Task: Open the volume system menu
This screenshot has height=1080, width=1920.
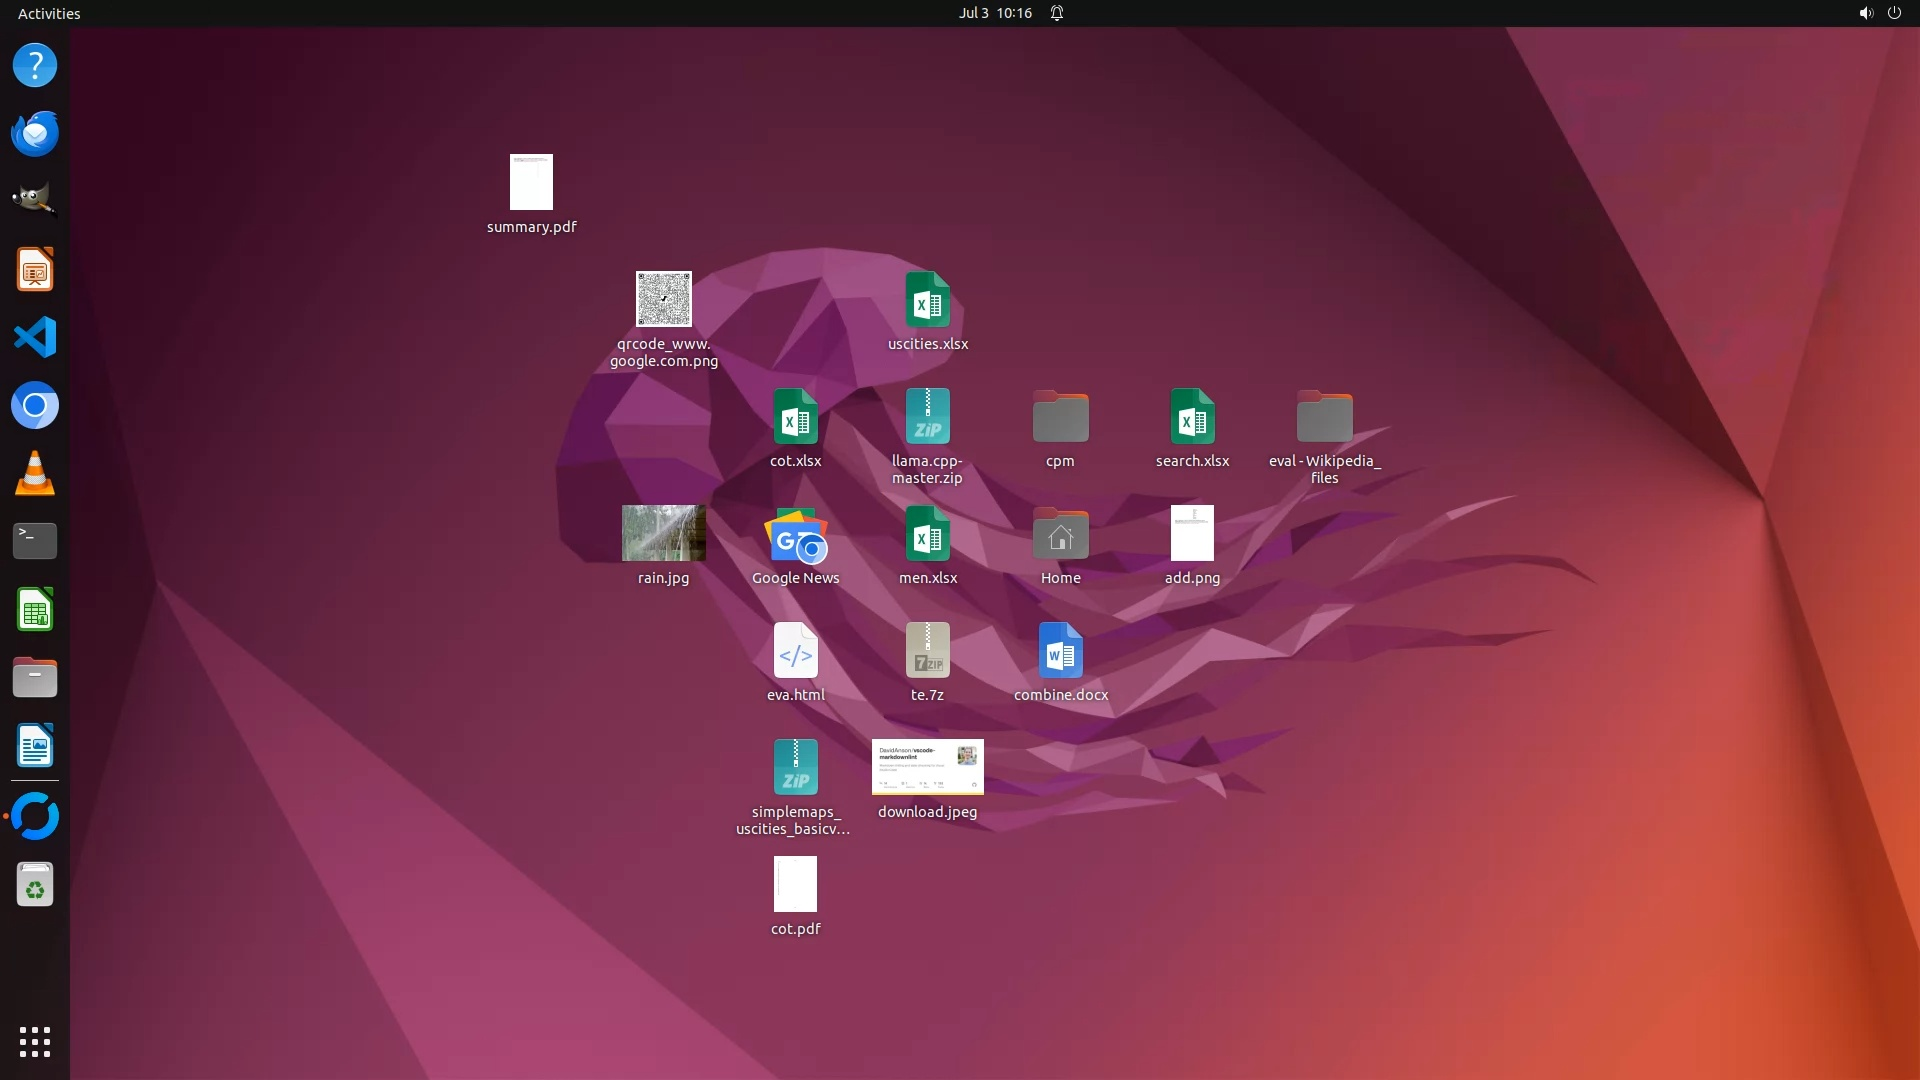Action: (x=1865, y=13)
